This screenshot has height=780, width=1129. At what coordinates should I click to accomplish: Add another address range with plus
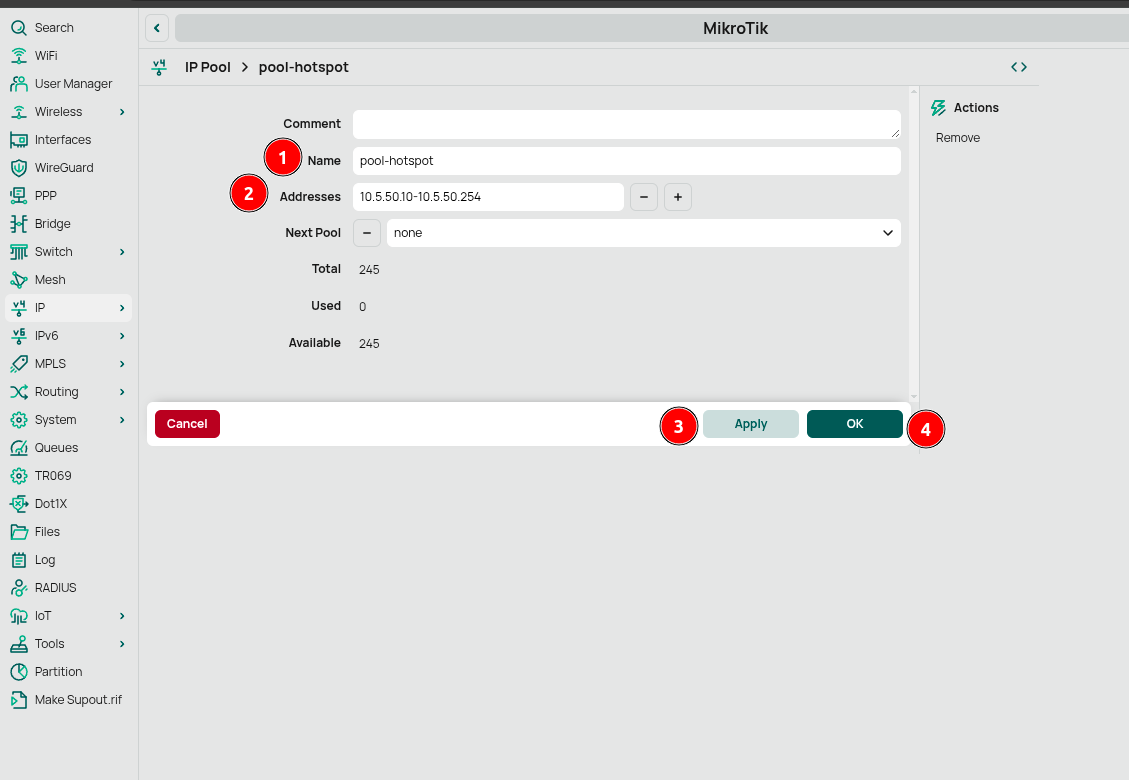point(677,197)
